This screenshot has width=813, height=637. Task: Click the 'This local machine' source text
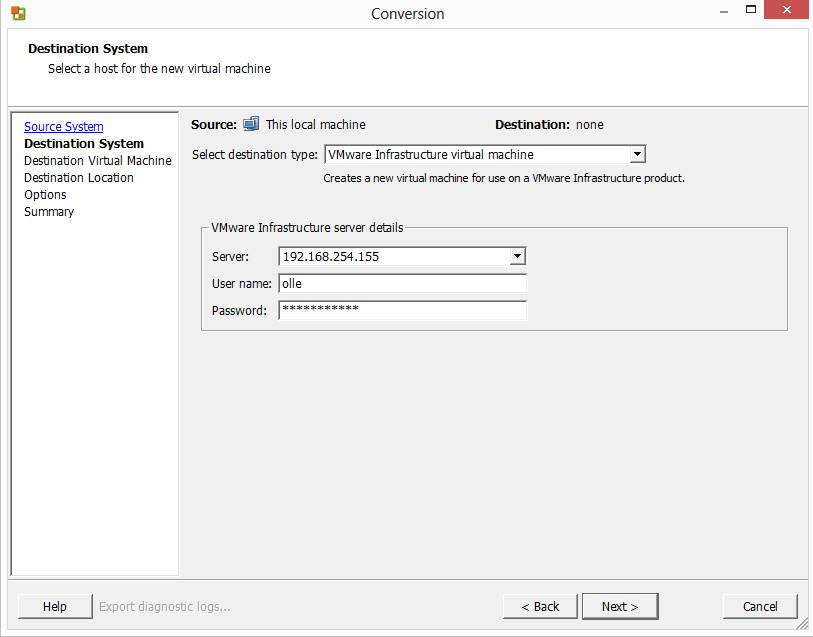[316, 124]
